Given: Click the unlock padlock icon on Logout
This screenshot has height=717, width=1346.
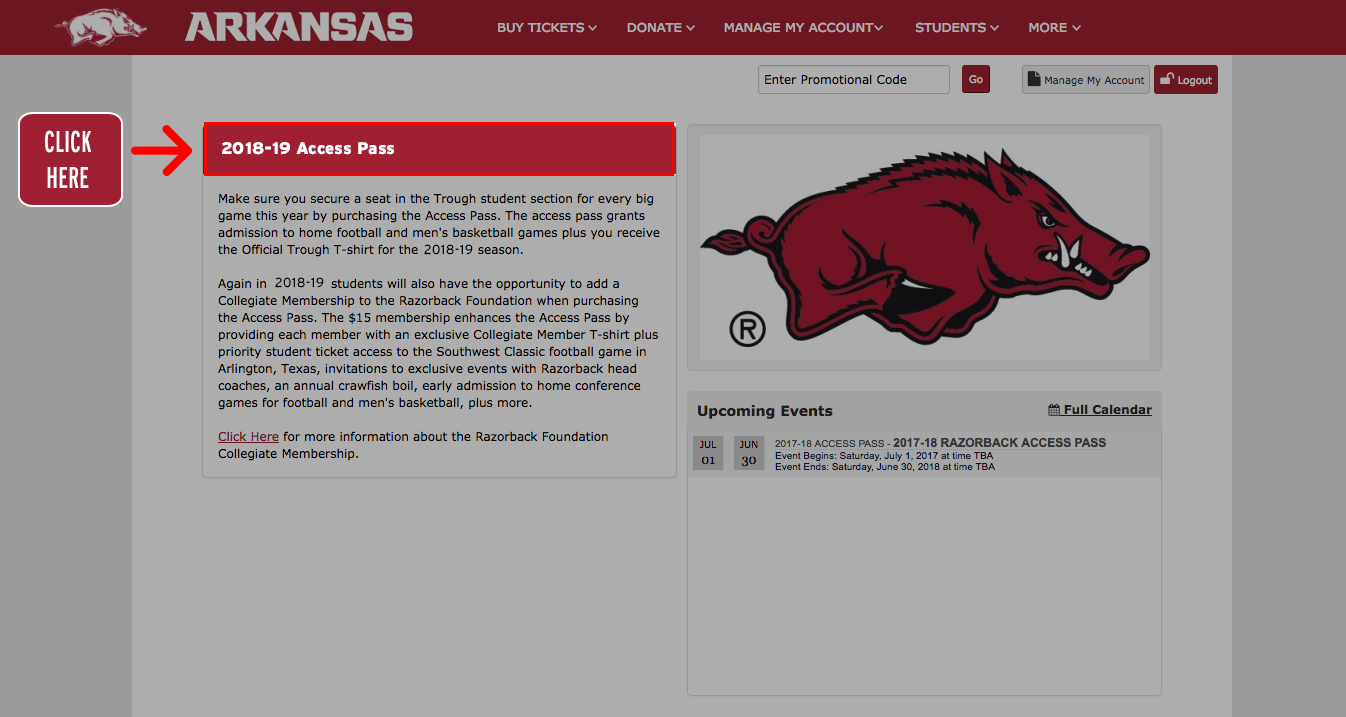Looking at the screenshot, I should tap(1167, 79).
